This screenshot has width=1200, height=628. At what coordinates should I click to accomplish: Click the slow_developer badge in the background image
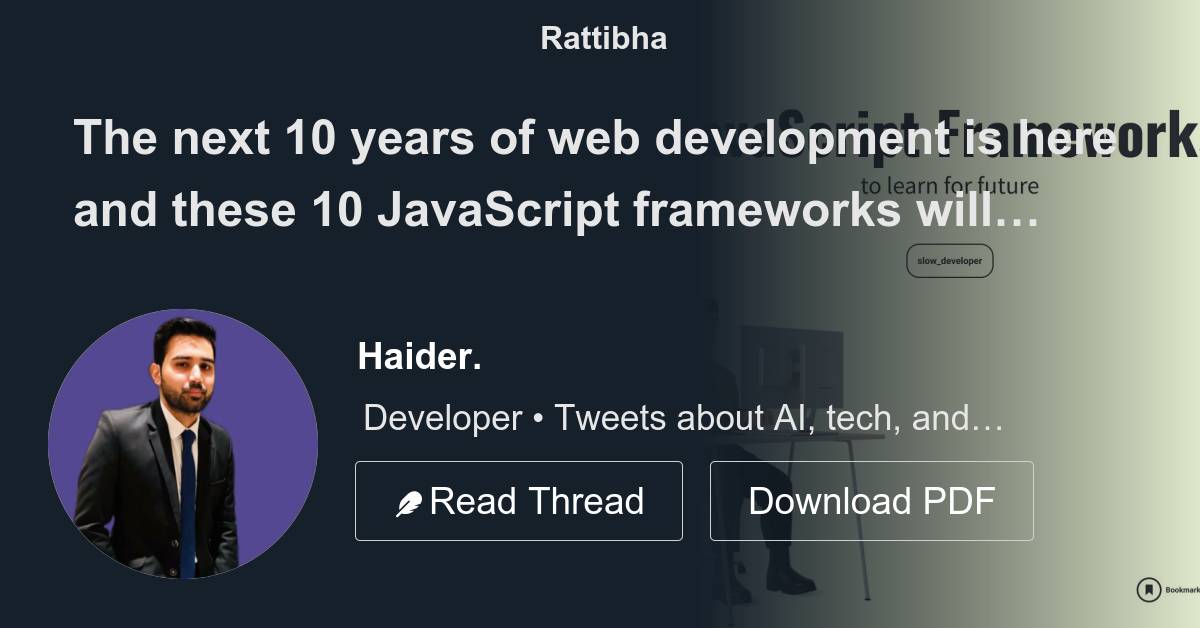[949, 260]
